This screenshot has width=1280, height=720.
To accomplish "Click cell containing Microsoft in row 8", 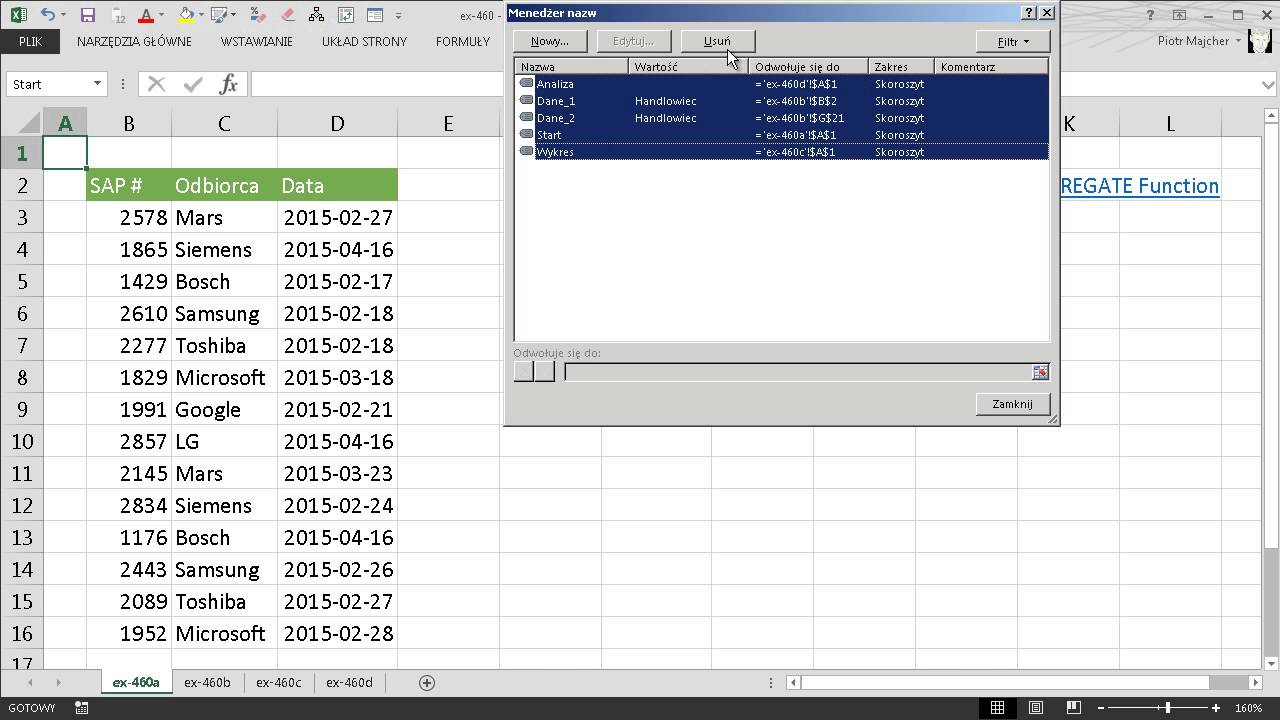I will [224, 377].
